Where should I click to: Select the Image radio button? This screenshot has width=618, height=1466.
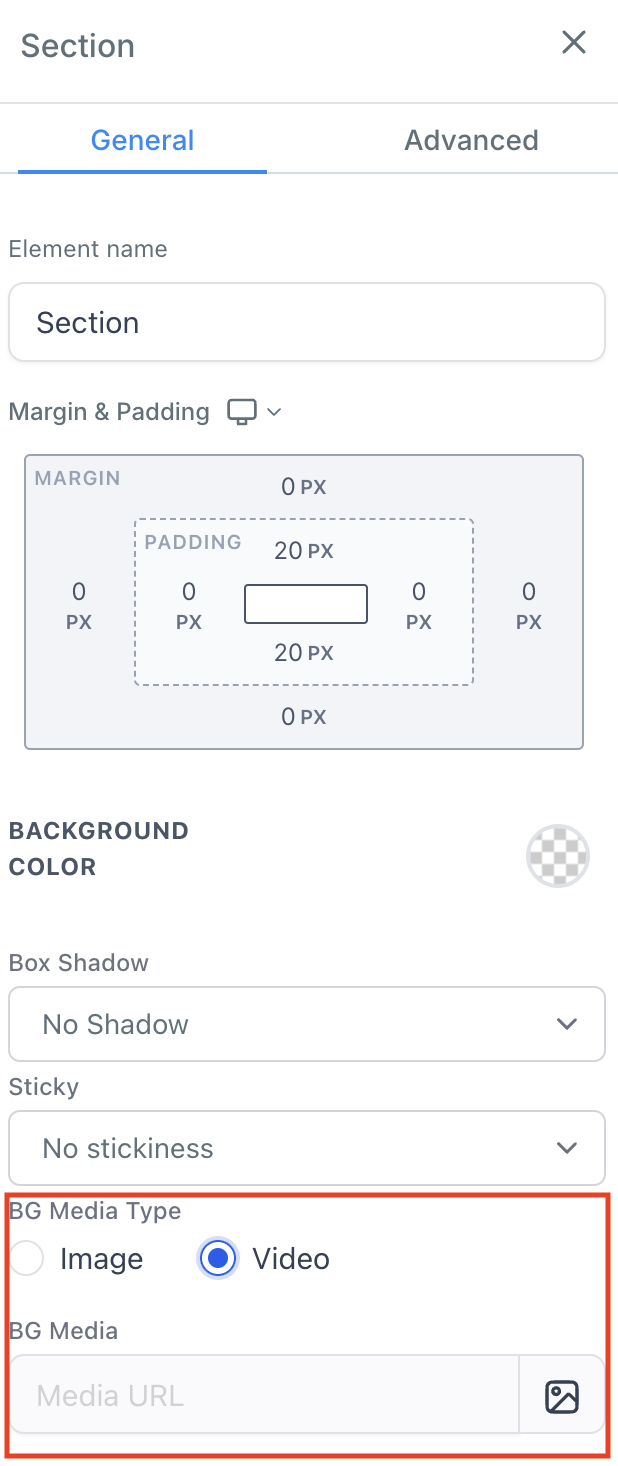[26, 1259]
